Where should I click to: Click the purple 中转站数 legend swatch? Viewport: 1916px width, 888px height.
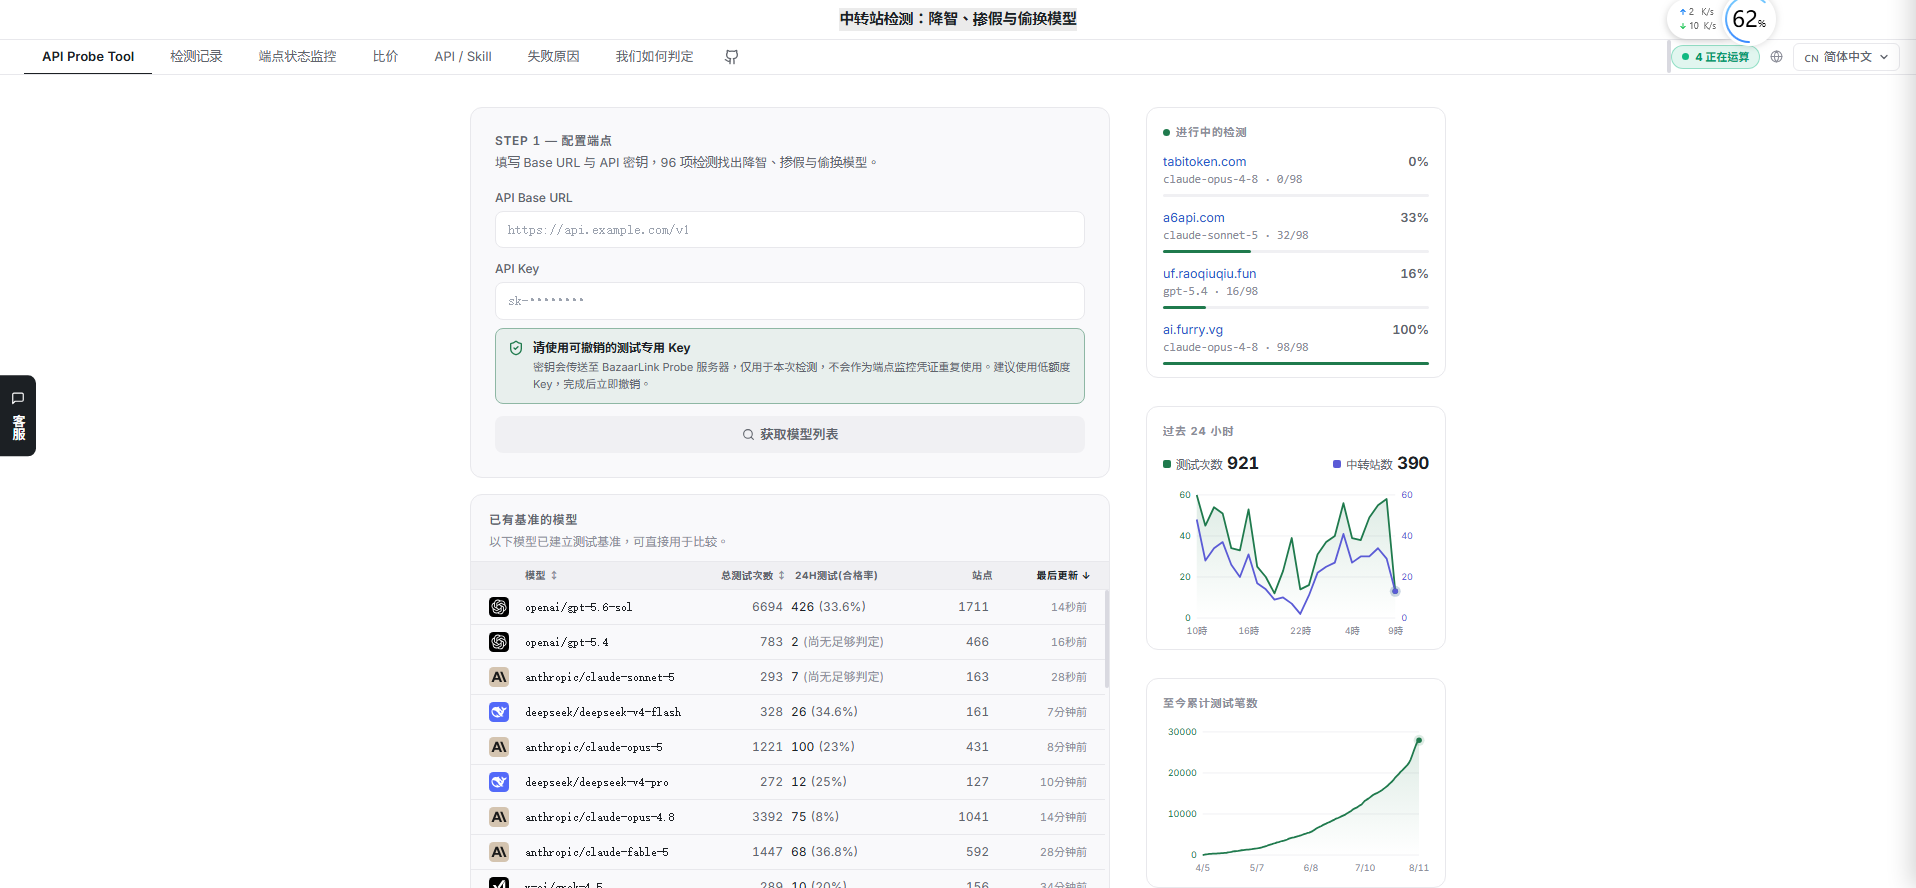1337,464
